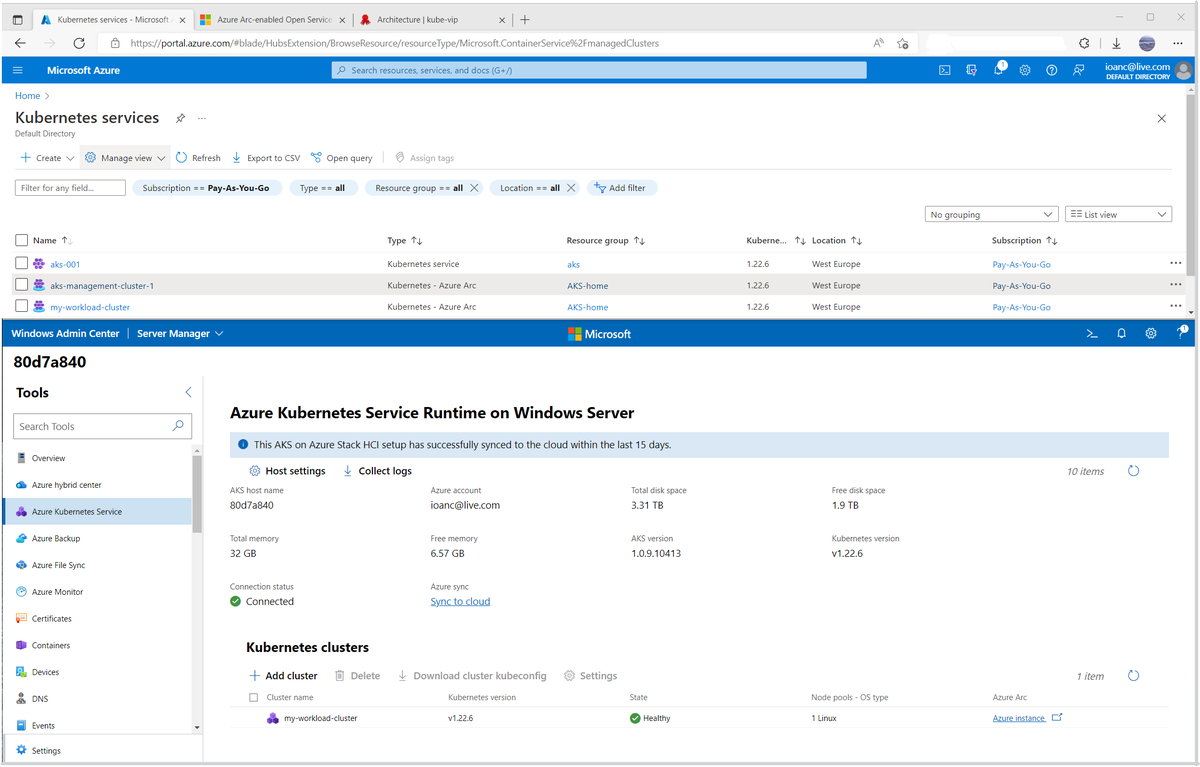Expand the Server Manager dropdown

[x=180, y=334]
